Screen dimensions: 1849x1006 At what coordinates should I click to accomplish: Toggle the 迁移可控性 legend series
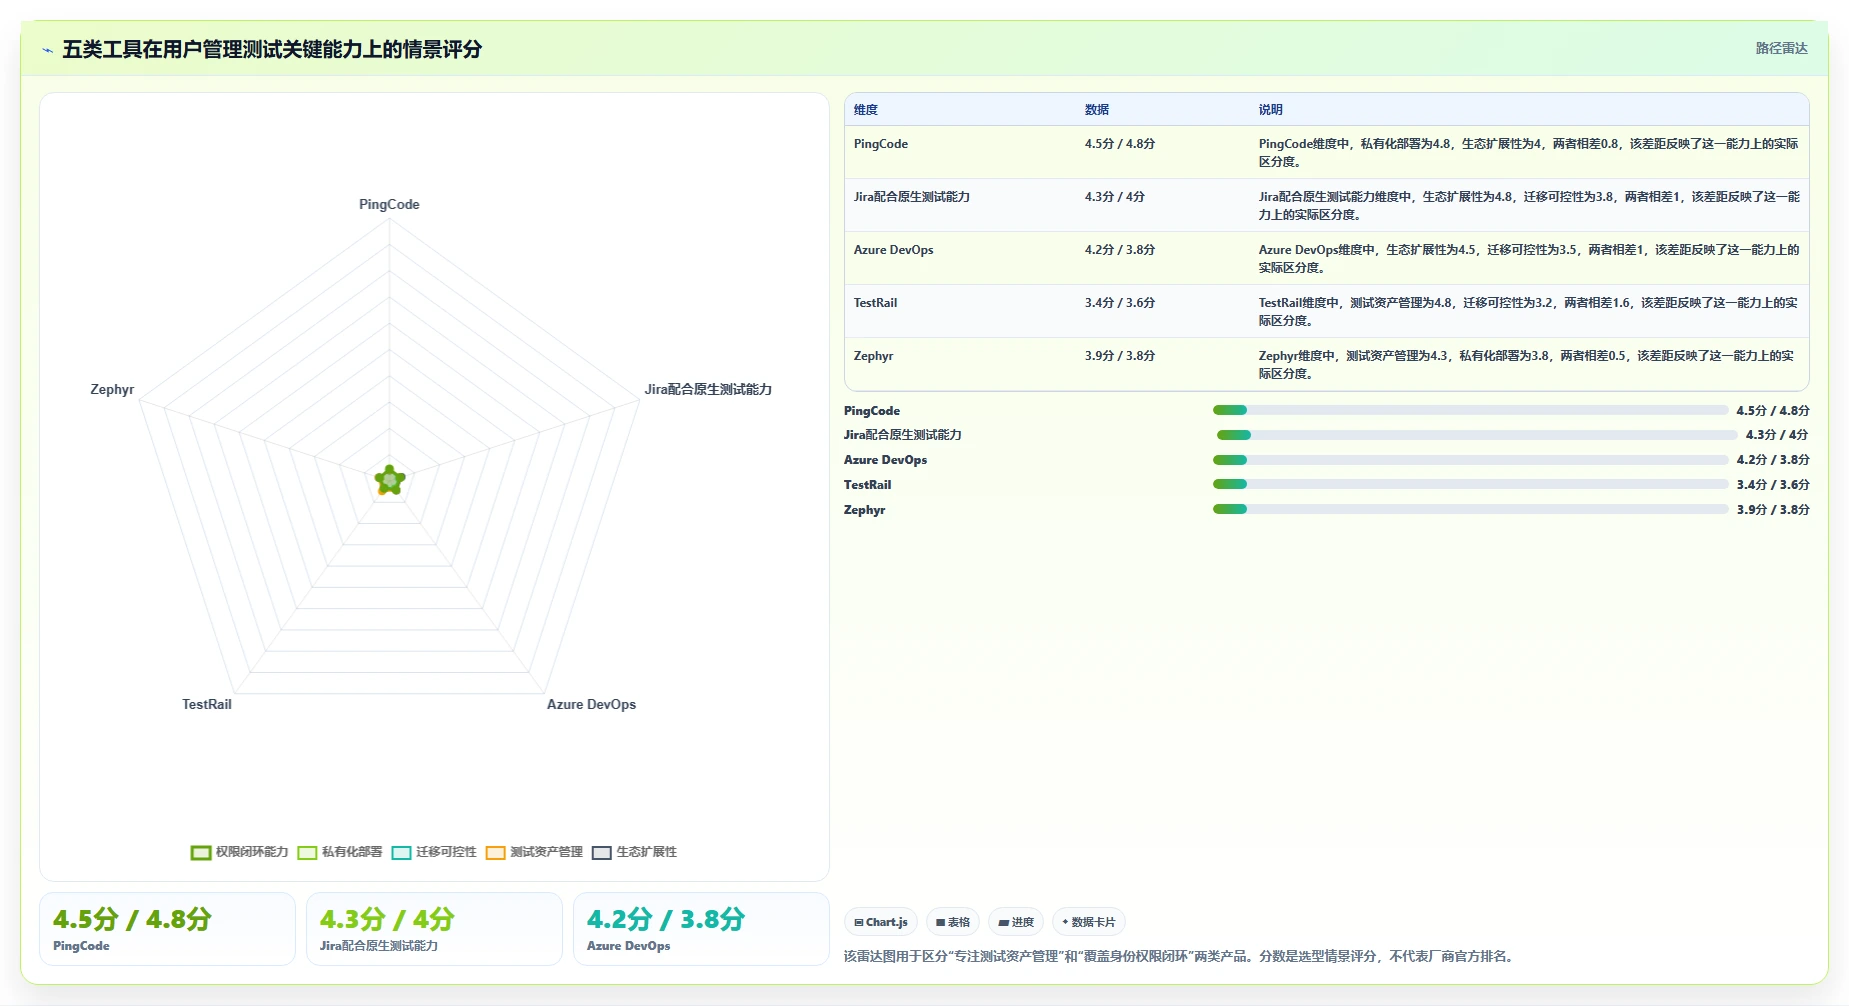434,852
